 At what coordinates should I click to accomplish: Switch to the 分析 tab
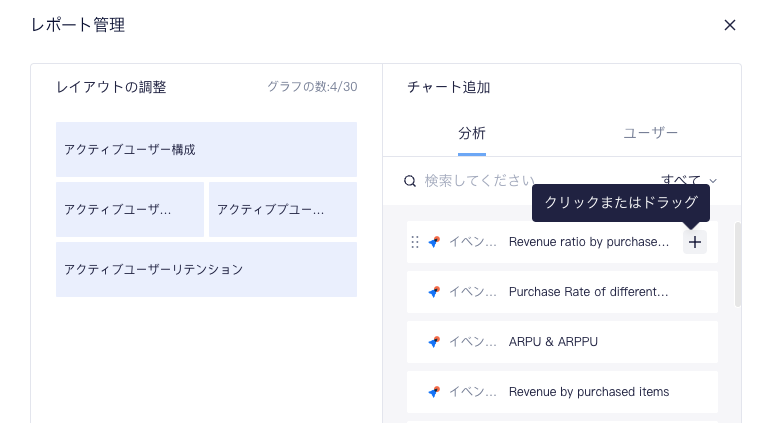[x=472, y=133]
